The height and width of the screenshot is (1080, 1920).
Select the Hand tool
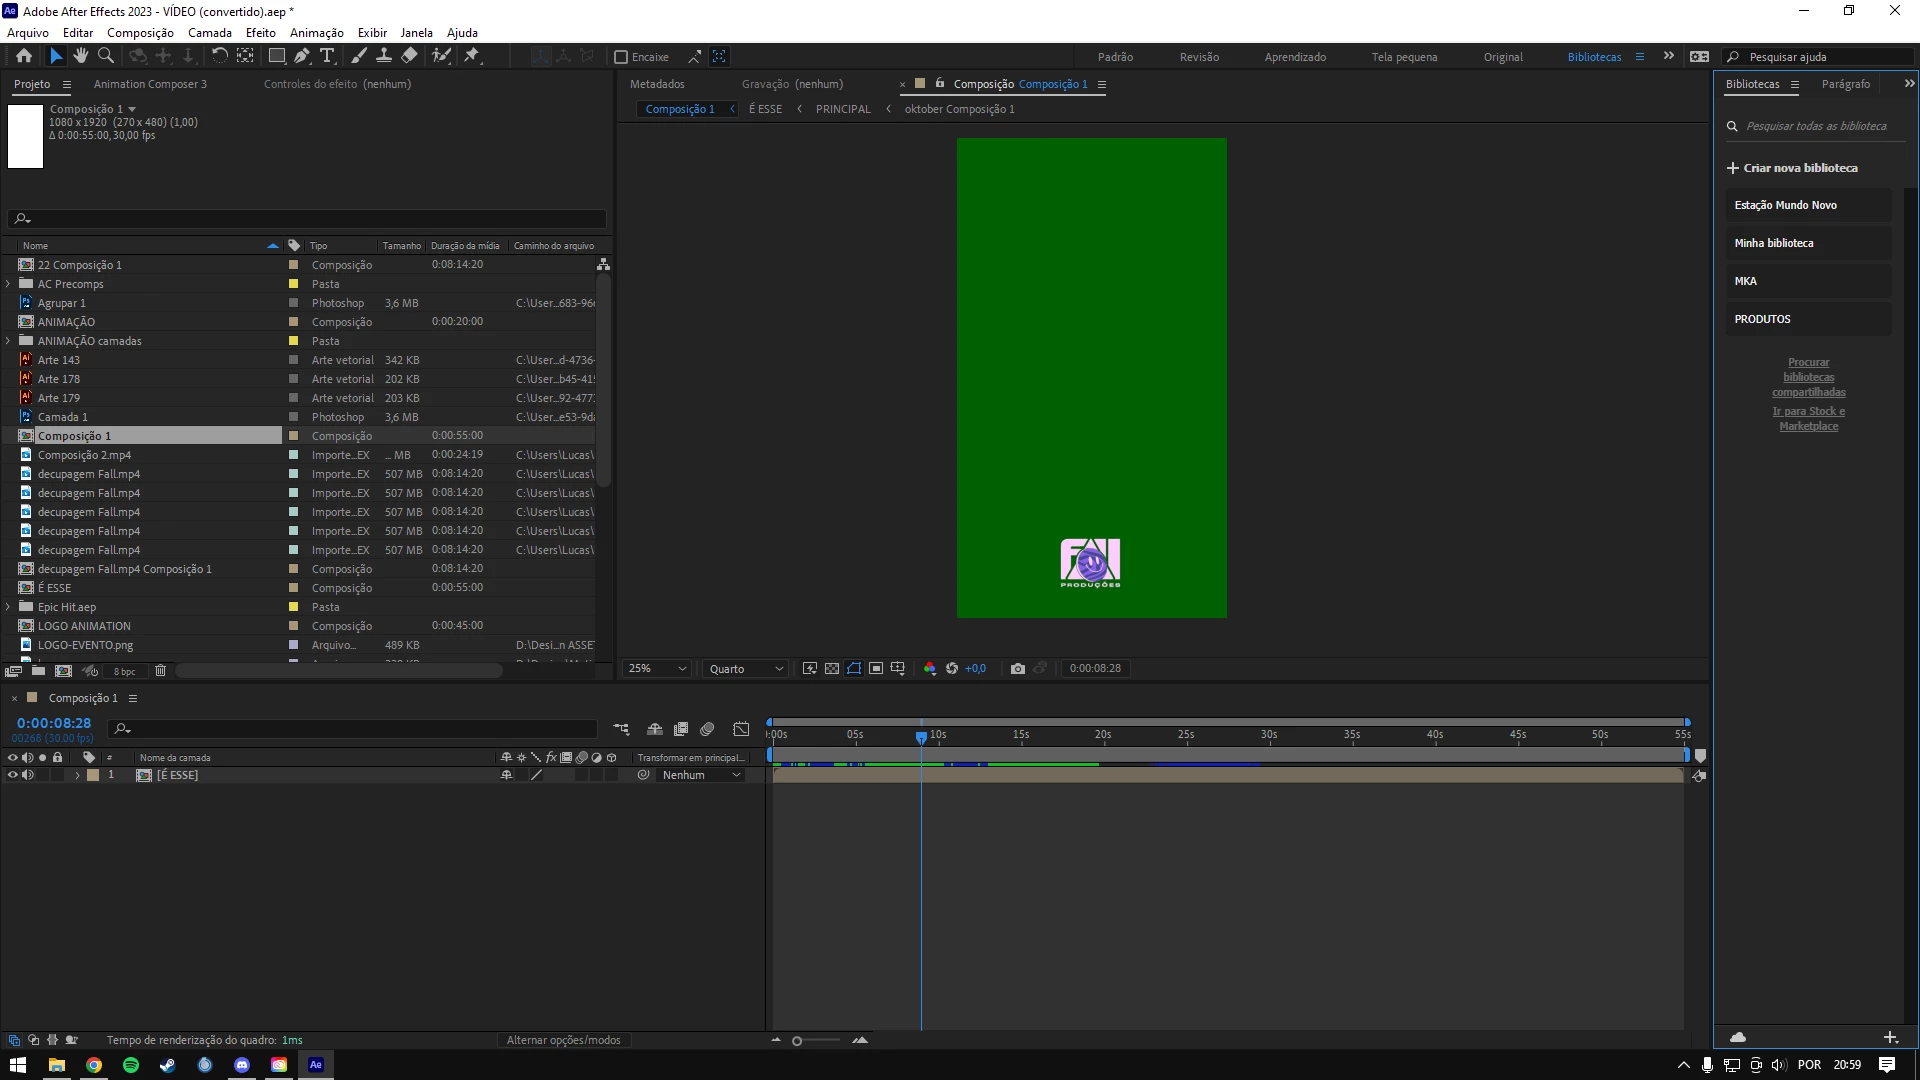click(81, 56)
